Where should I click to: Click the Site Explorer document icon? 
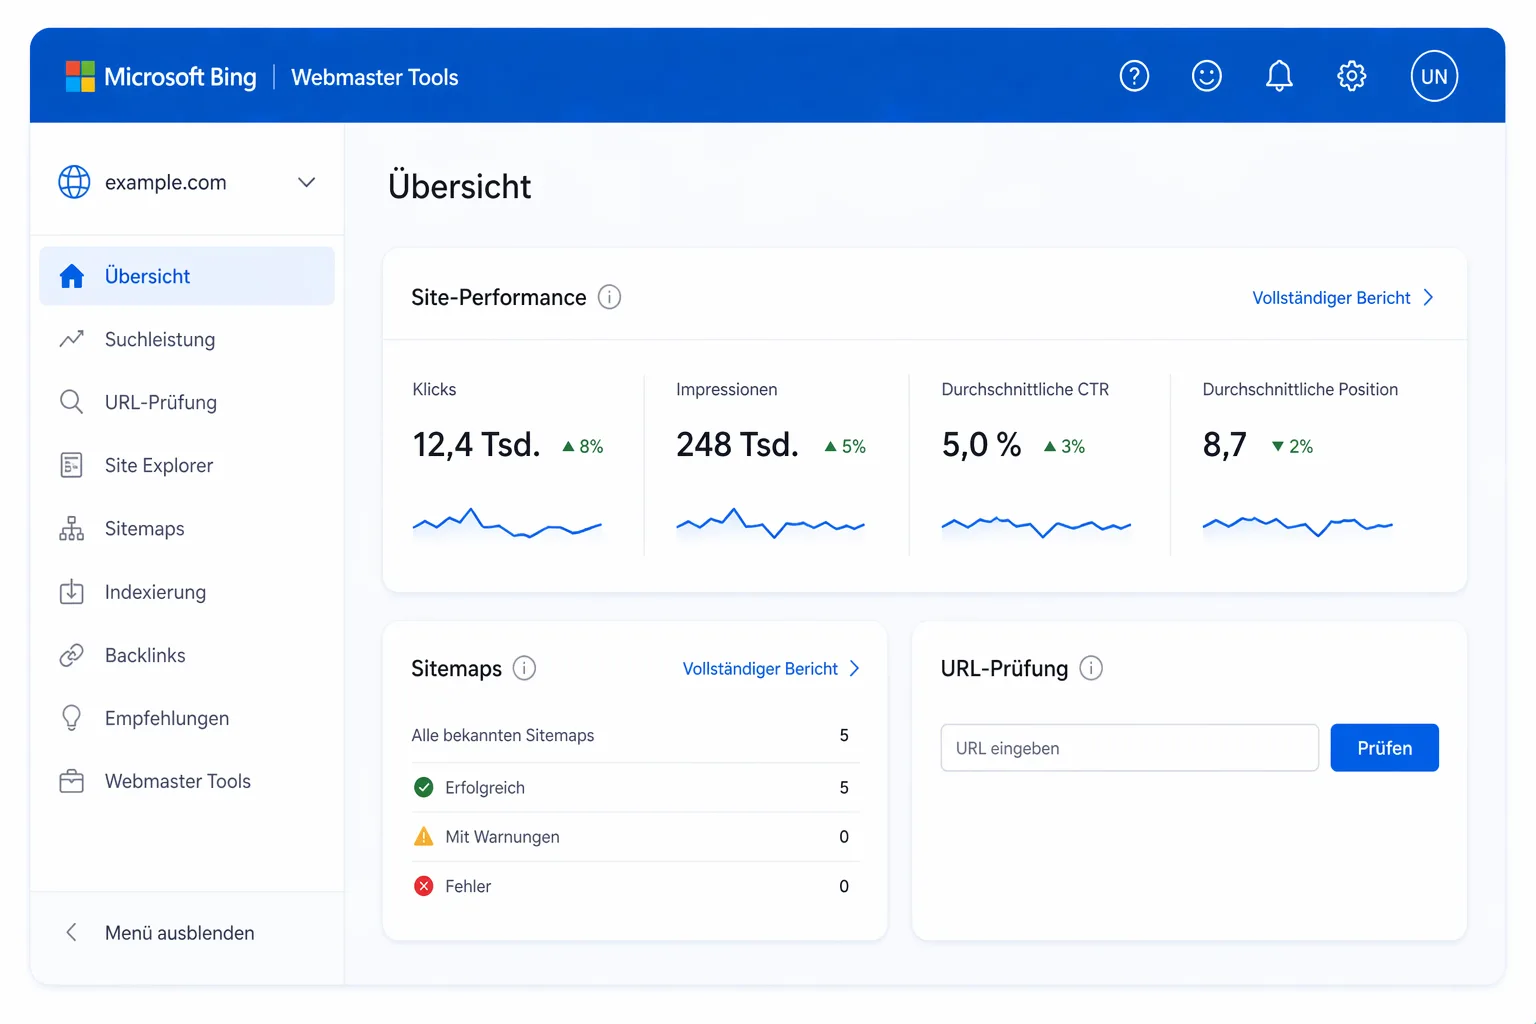click(x=72, y=465)
